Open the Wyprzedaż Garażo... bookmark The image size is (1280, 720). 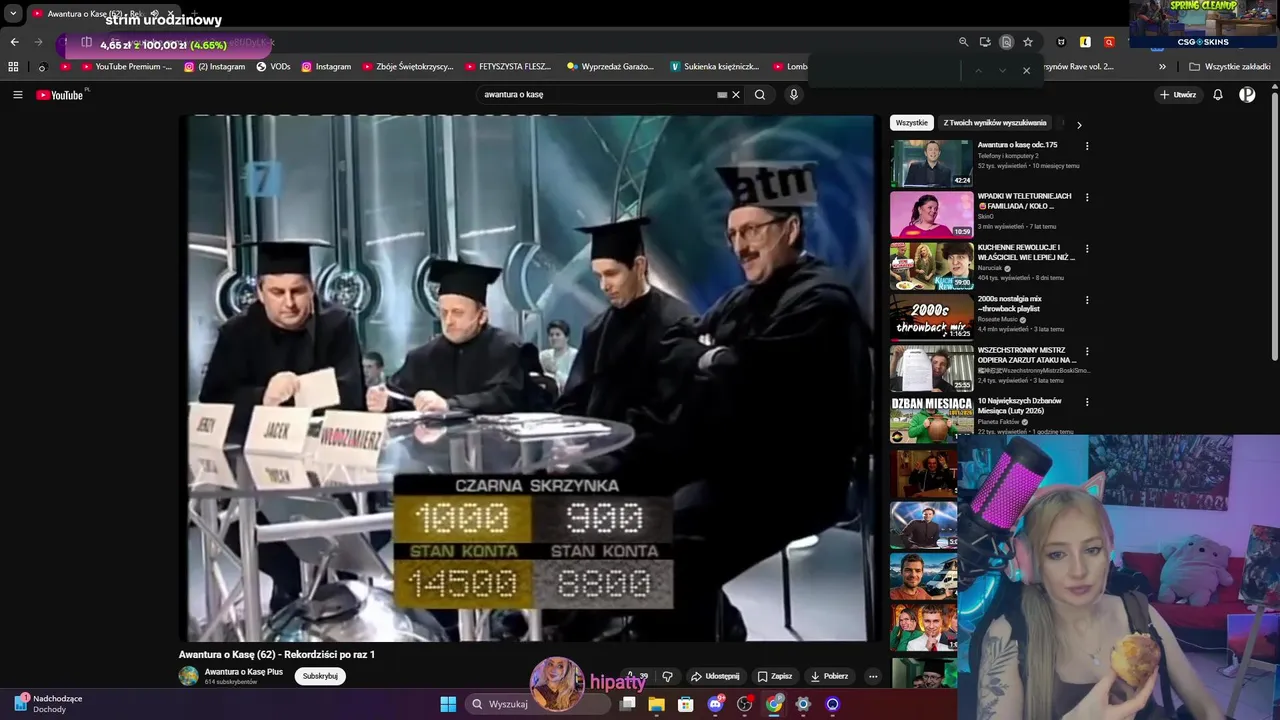pos(610,67)
